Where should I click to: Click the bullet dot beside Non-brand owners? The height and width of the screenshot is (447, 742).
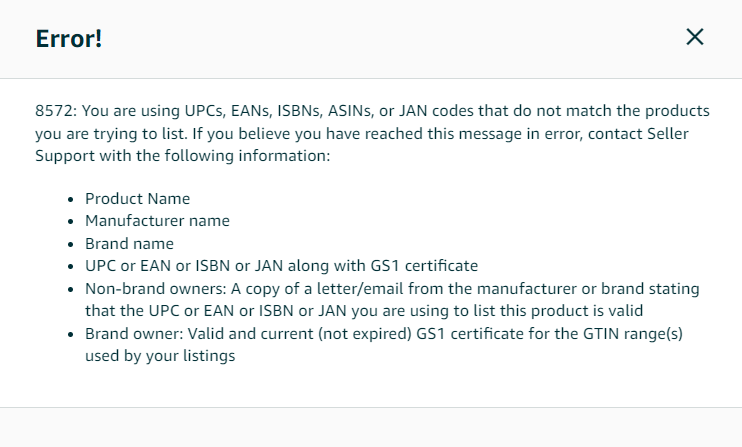click(71, 289)
